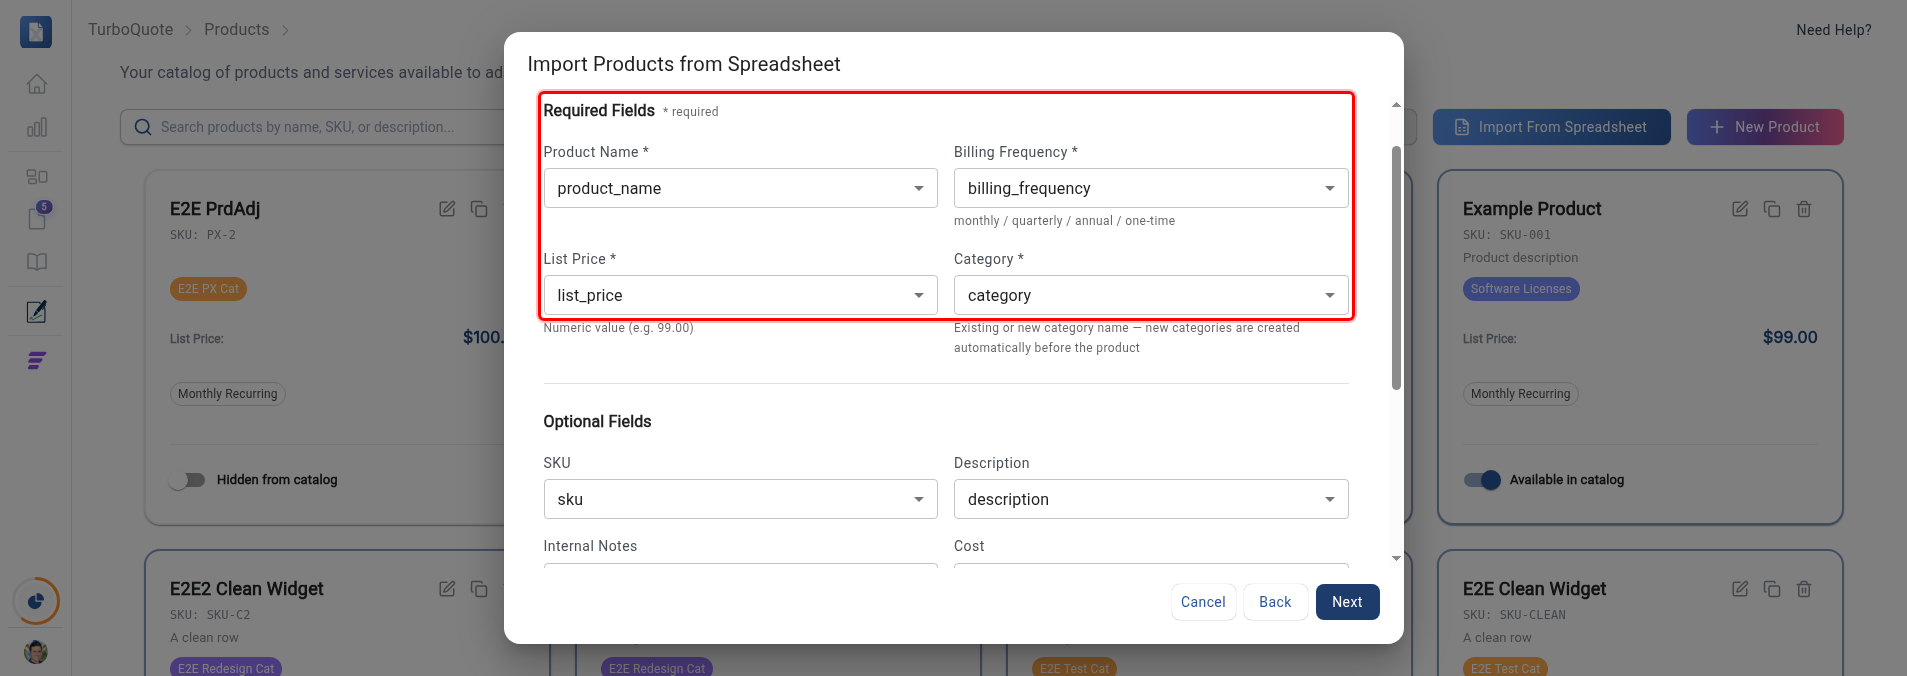Click the dialog scrollbar thumb
The width and height of the screenshot is (1907, 676).
pos(1396,268)
